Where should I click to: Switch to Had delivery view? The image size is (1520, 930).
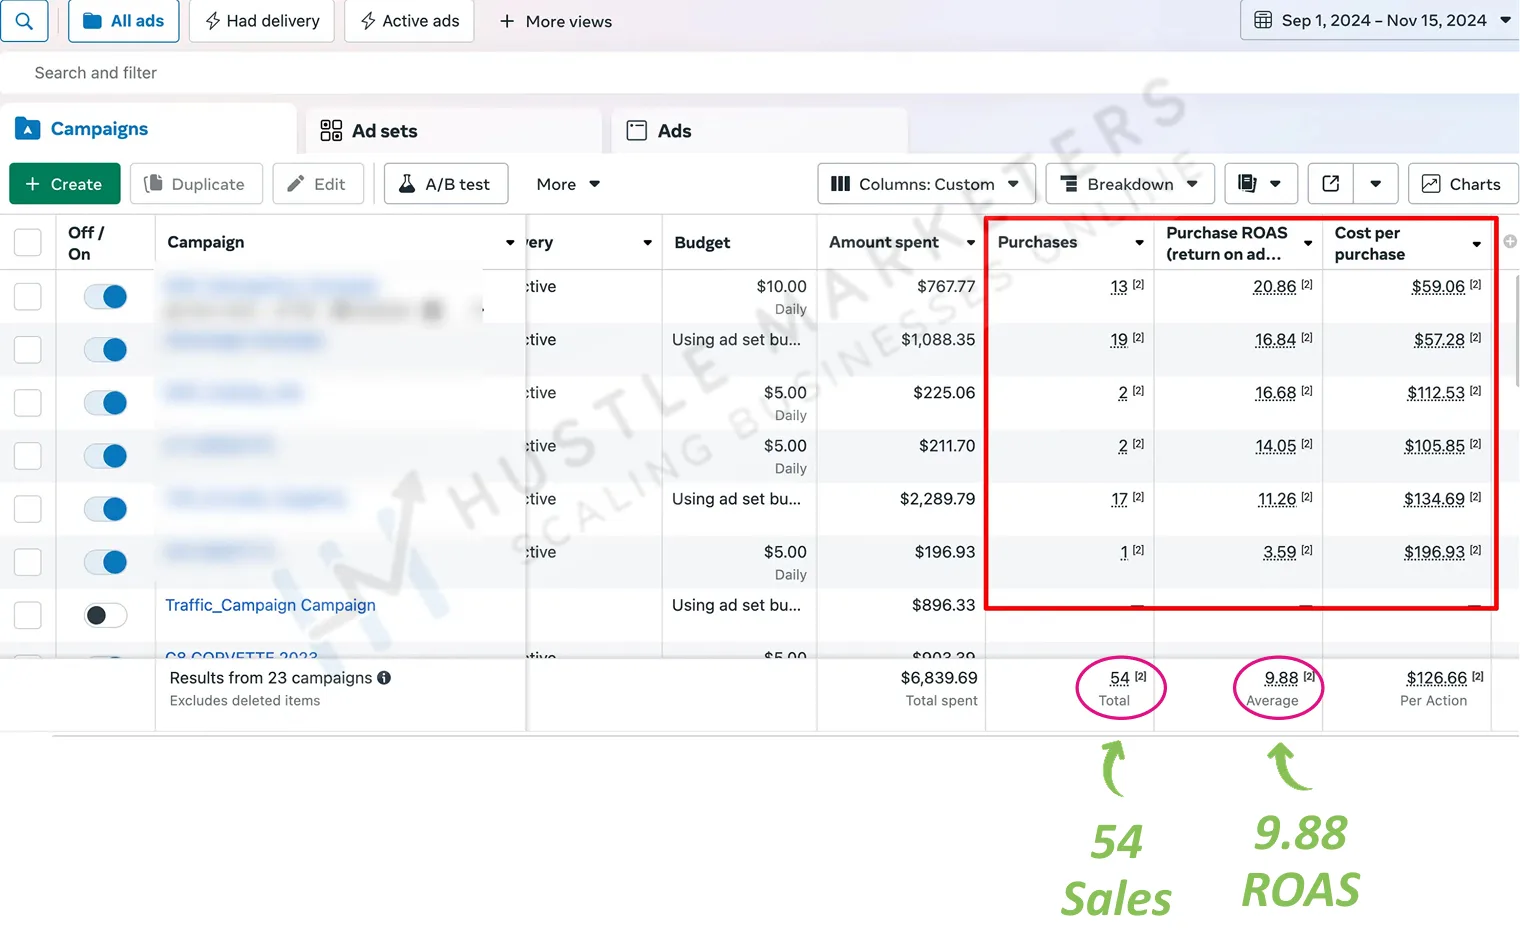(263, 21)
